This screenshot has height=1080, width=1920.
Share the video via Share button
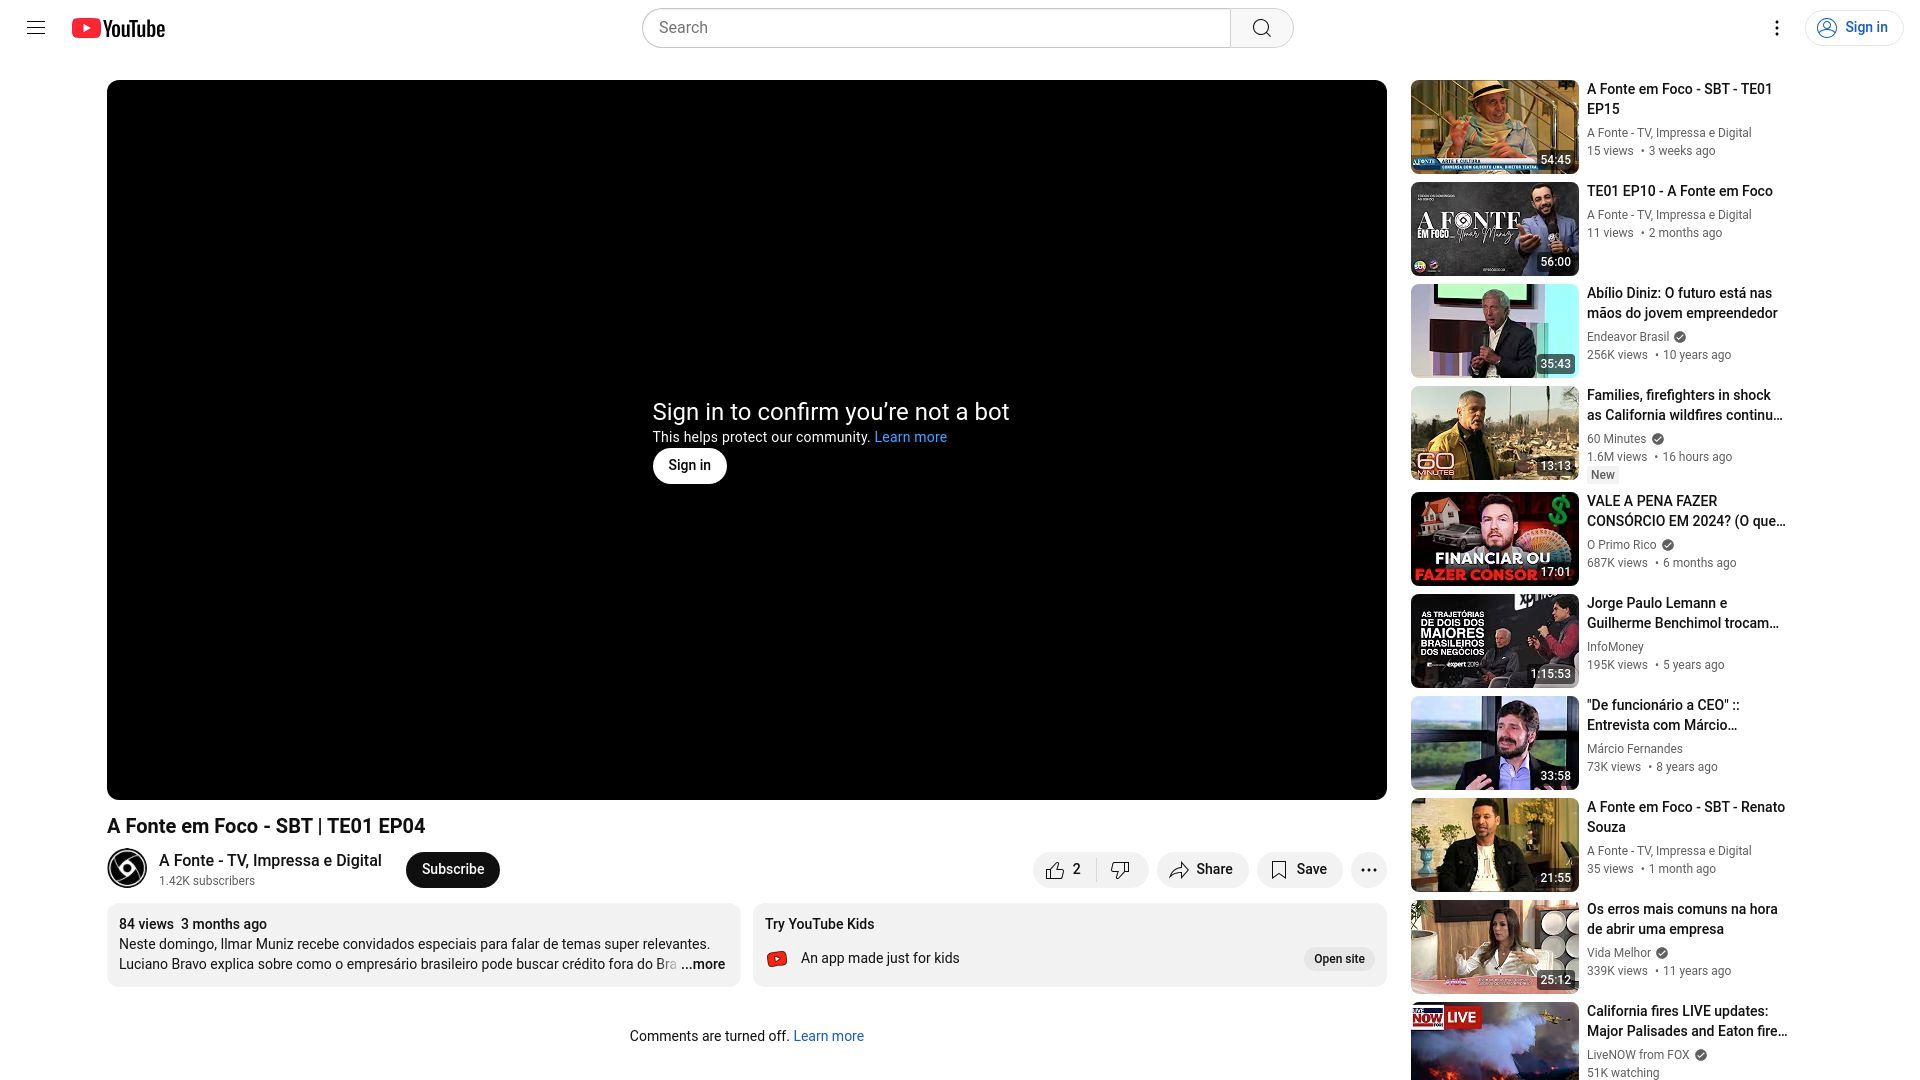pos(1201,870)
